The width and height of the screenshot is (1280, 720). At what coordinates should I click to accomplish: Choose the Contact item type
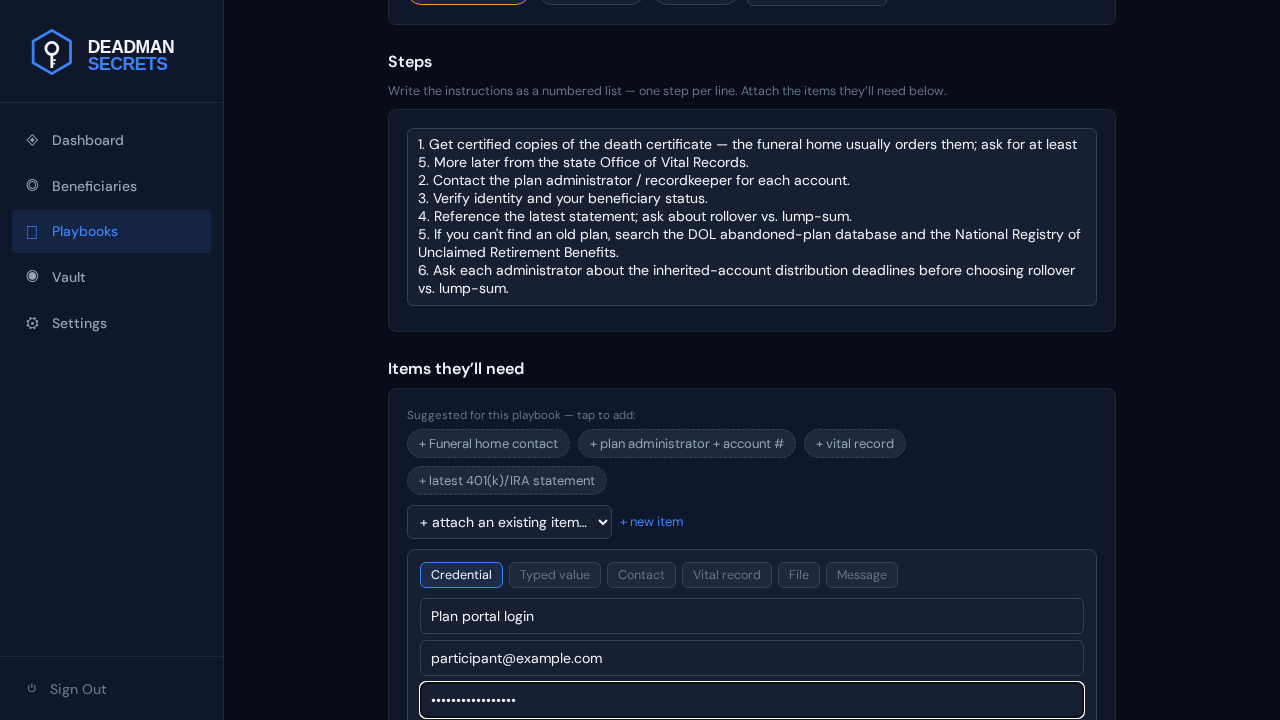(641, 575)
